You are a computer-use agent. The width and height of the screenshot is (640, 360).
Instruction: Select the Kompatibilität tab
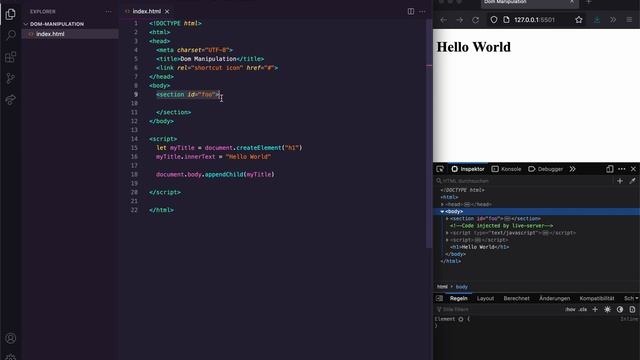tap(597, 298)
